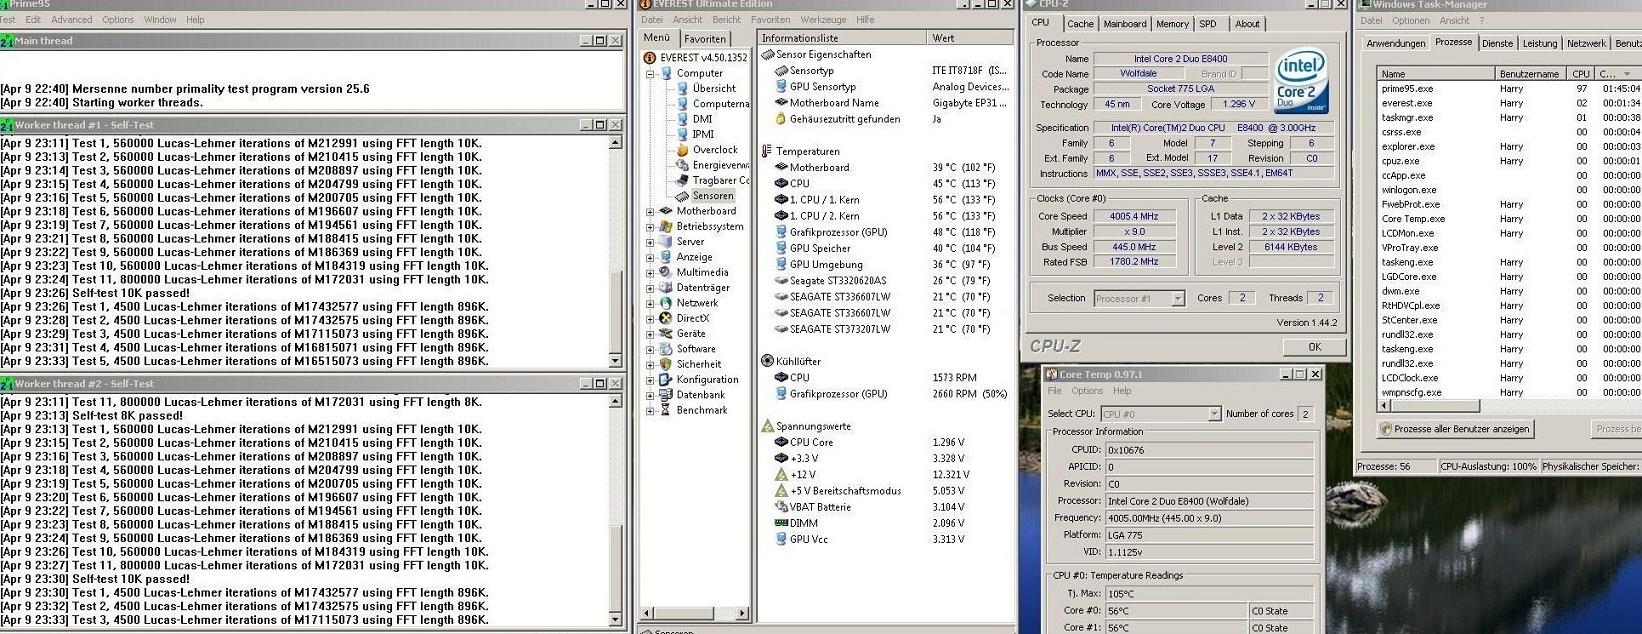Switch to Leistung tab in Task-Manager
Image resolution: width=1642 pixels, height=634 pixels.
pyautogui.click(x=1540, y=43)
